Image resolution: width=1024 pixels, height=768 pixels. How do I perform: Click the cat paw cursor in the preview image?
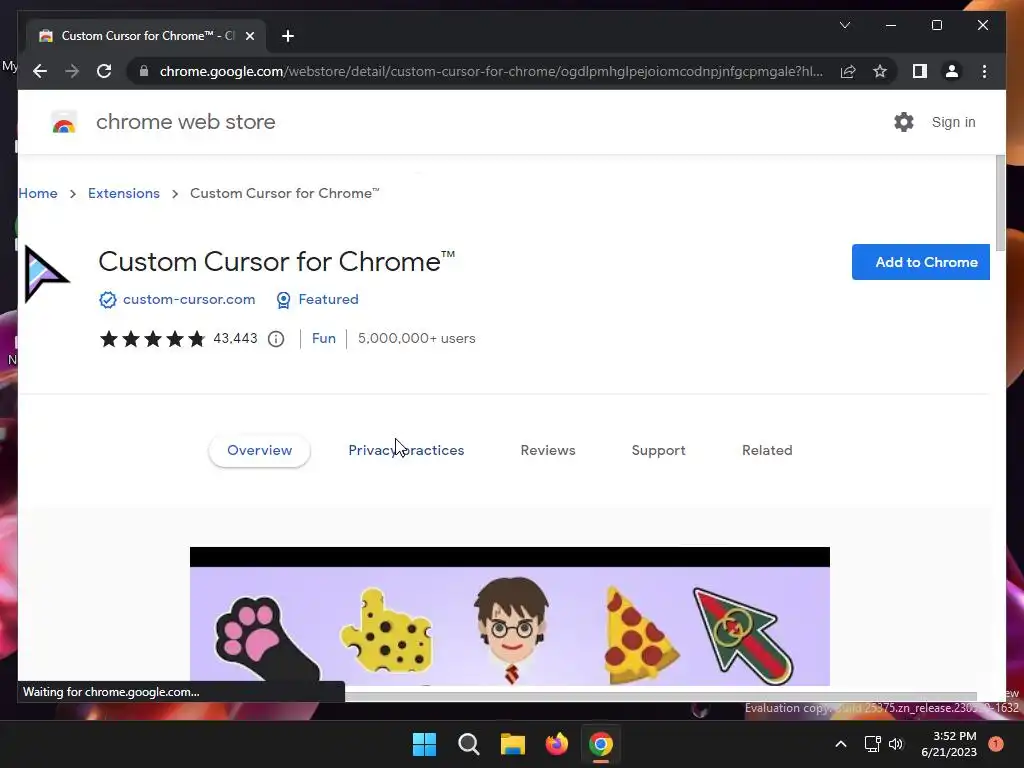tap(266, 639)
